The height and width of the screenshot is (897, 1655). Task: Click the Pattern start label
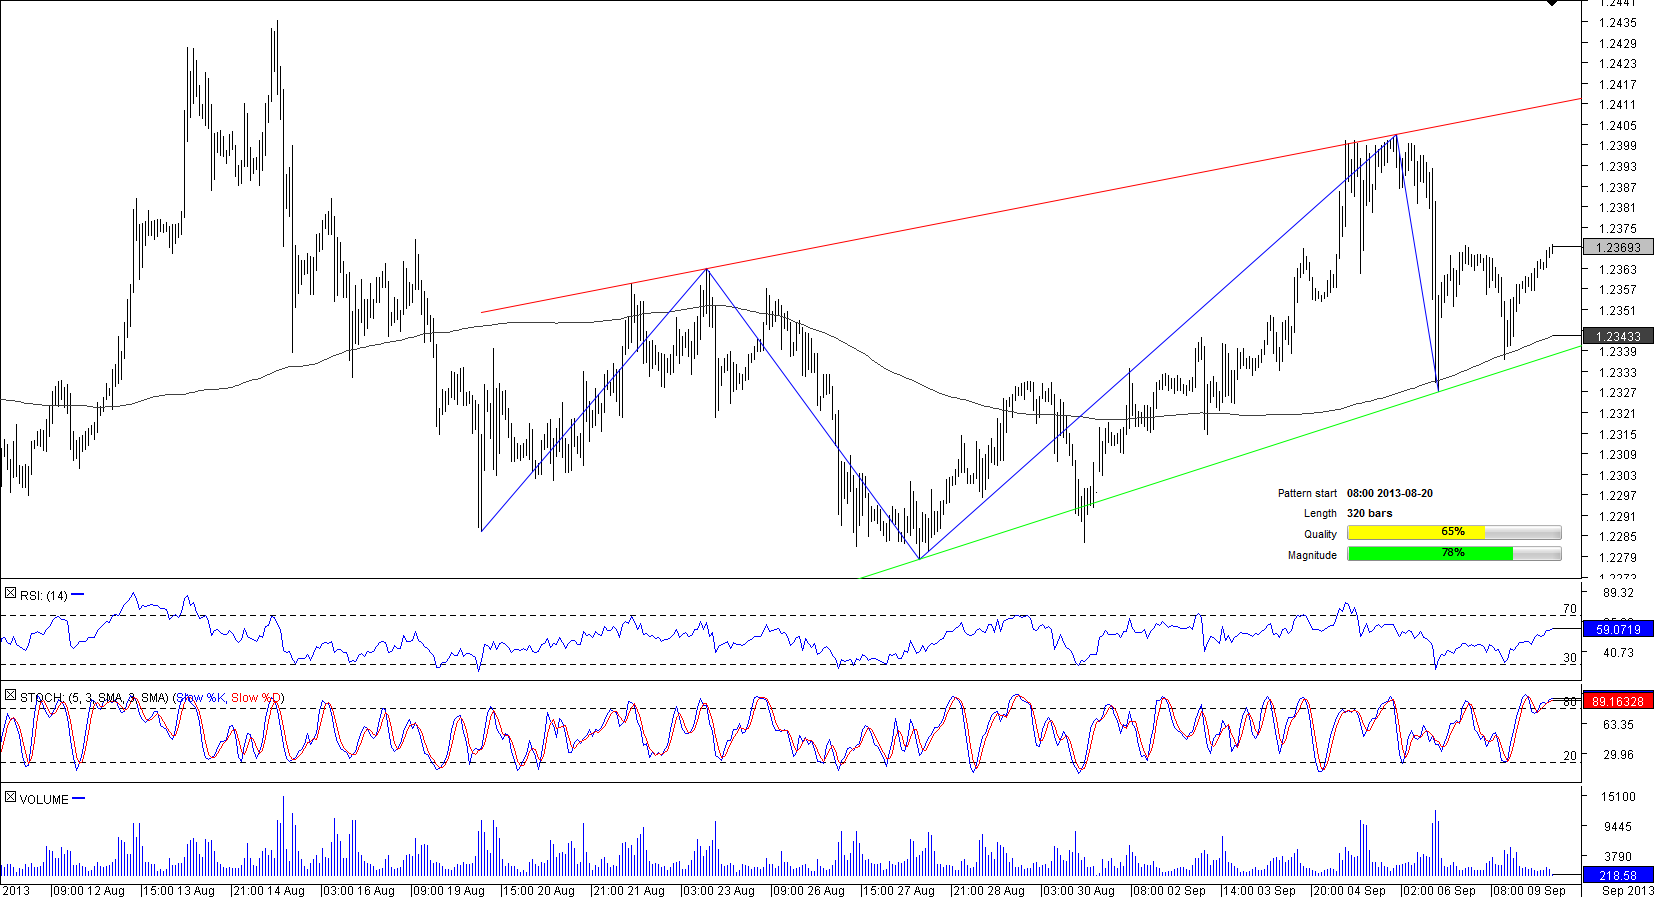point(1307,494)
